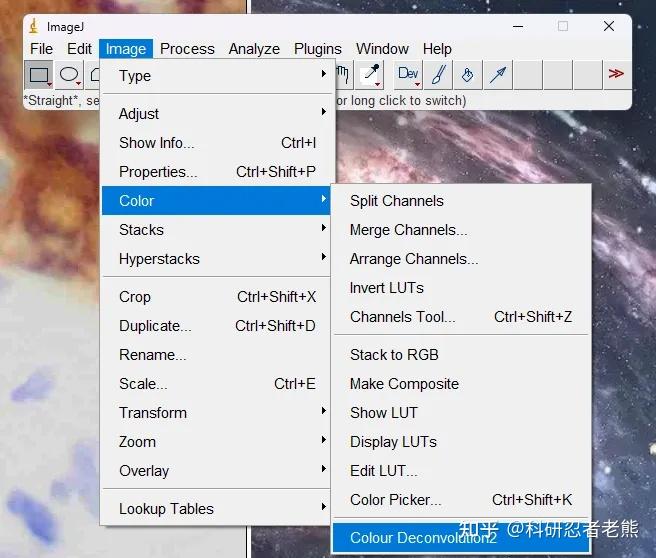The width and height of the screenshot is (656, 558).
Task: Select Merge Channels...
Action: (461, 230)
